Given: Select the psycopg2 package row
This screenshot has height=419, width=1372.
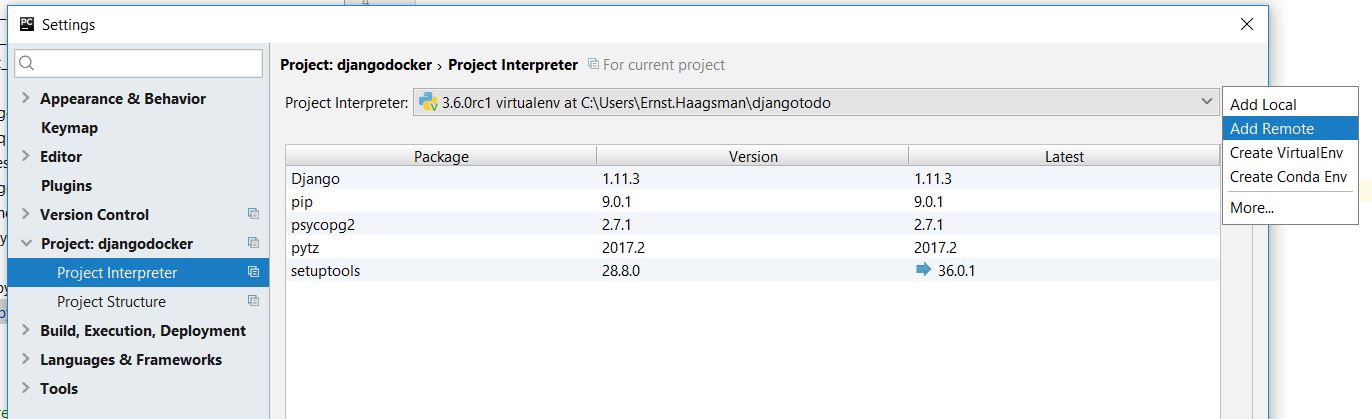Looking at the screenshot, I should (752, 224).
